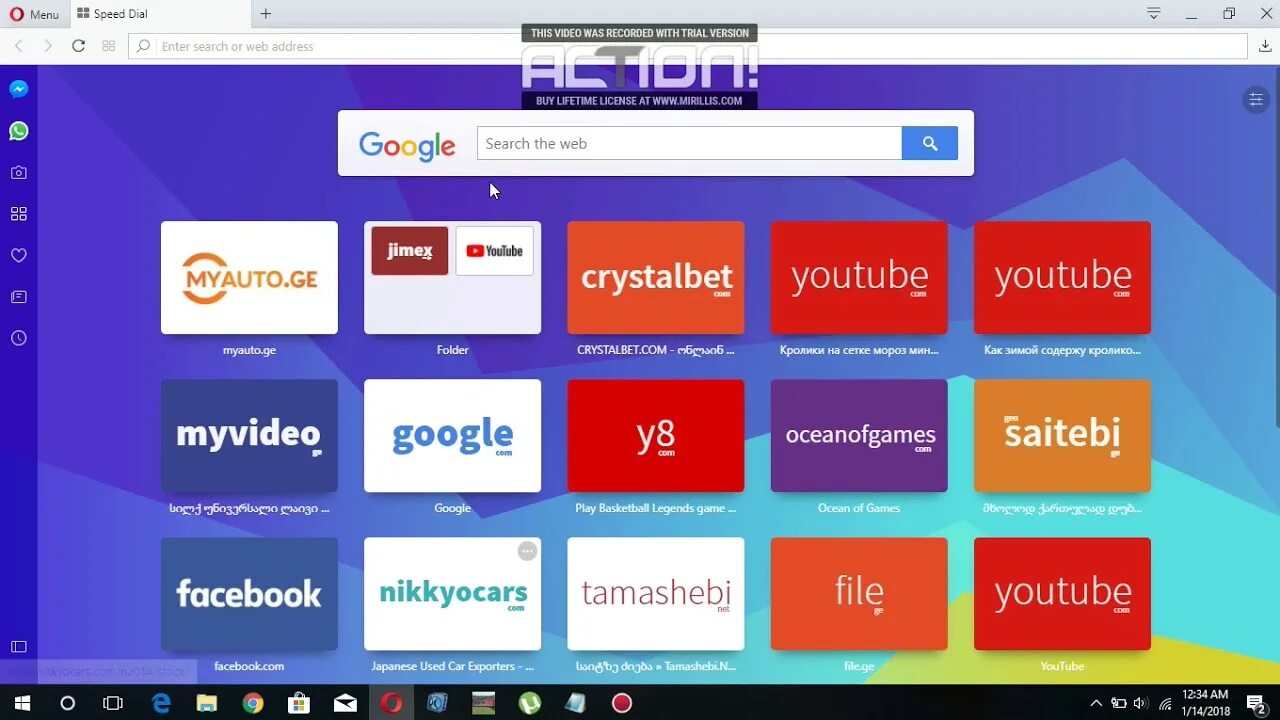Screen dimensions: 1280x720
Task: Open the Action Center notifications
Action: click(1256, 703)
